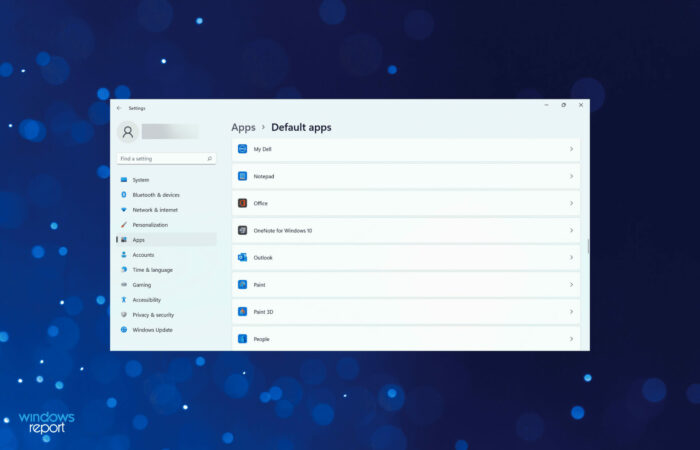
Task: Click the Gaming controller icon
Action: click(124, 285)
